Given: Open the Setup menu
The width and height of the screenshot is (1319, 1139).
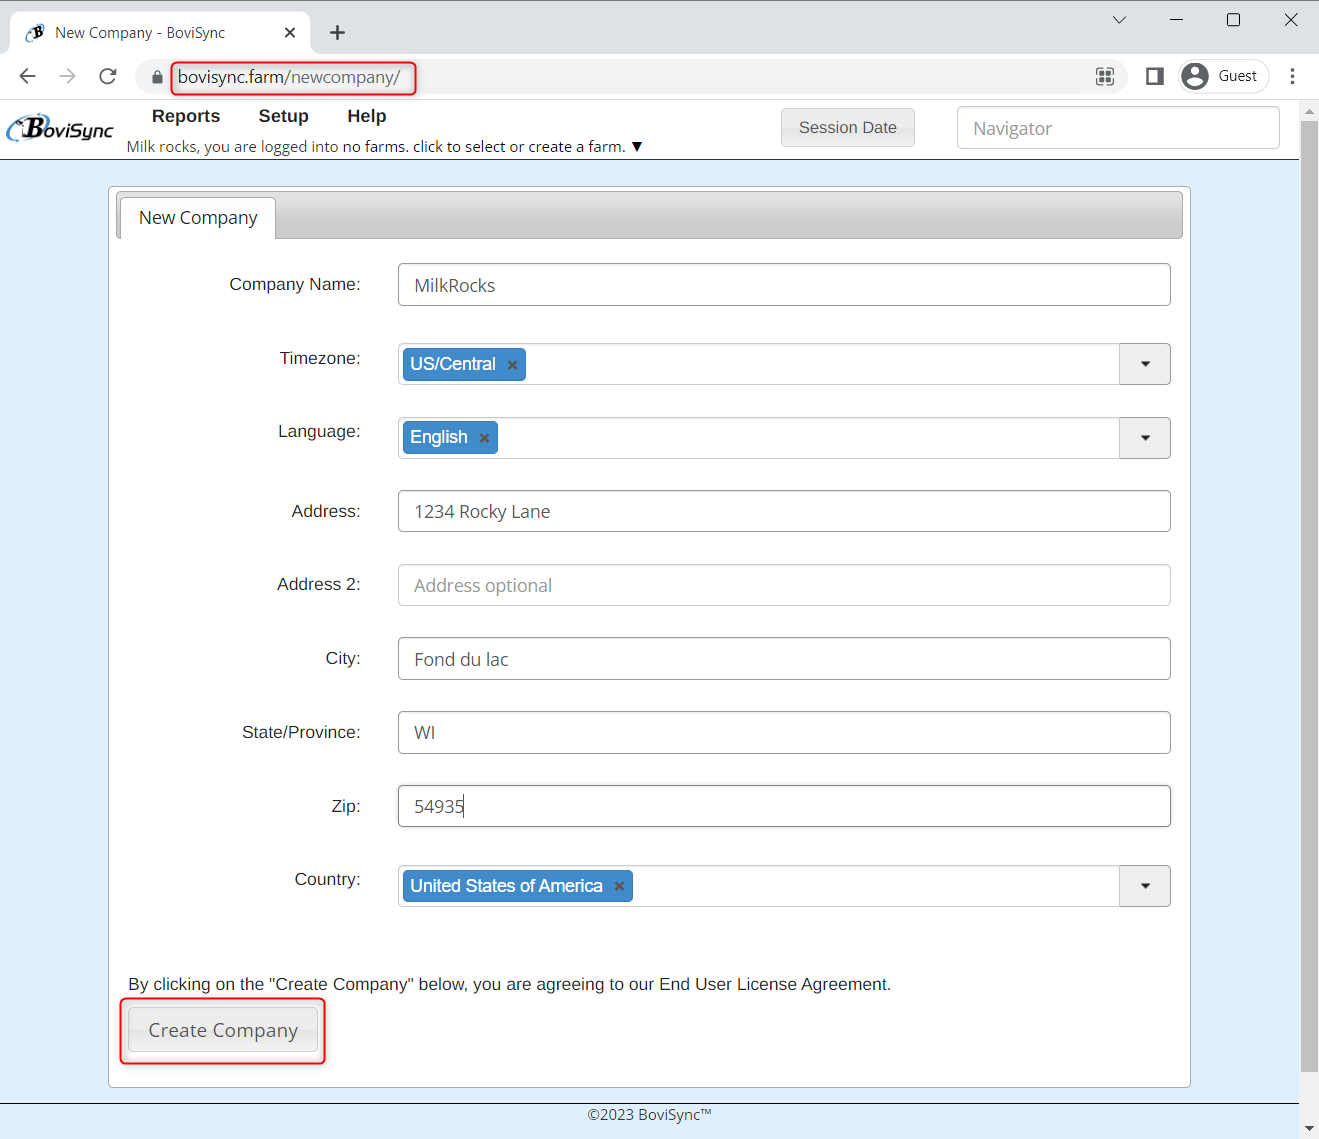Looking at the screenshot, I should [284, 116].
